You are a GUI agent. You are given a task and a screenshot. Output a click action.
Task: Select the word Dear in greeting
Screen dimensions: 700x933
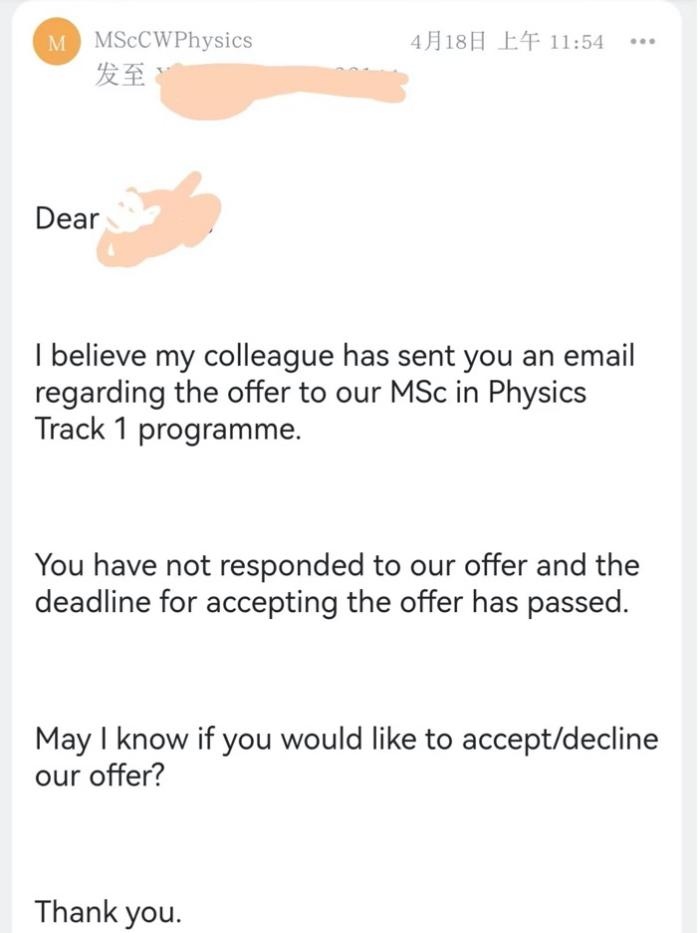(x=67, y=218)
